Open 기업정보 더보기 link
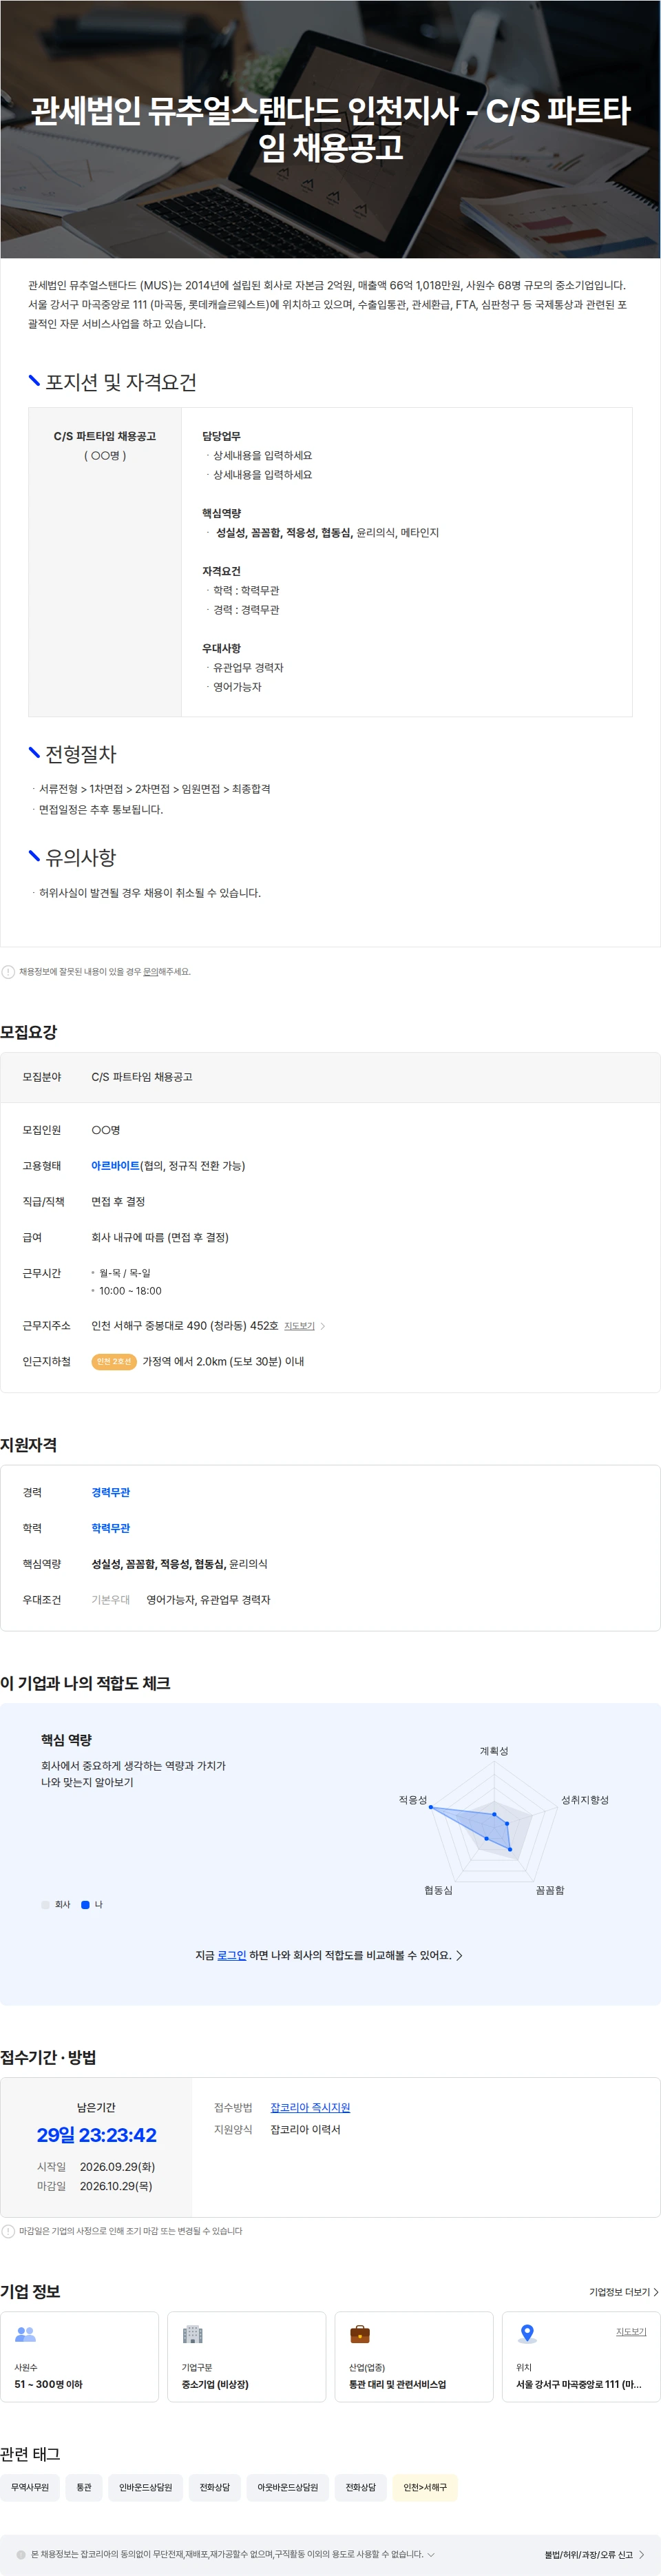 [619, 2291]
